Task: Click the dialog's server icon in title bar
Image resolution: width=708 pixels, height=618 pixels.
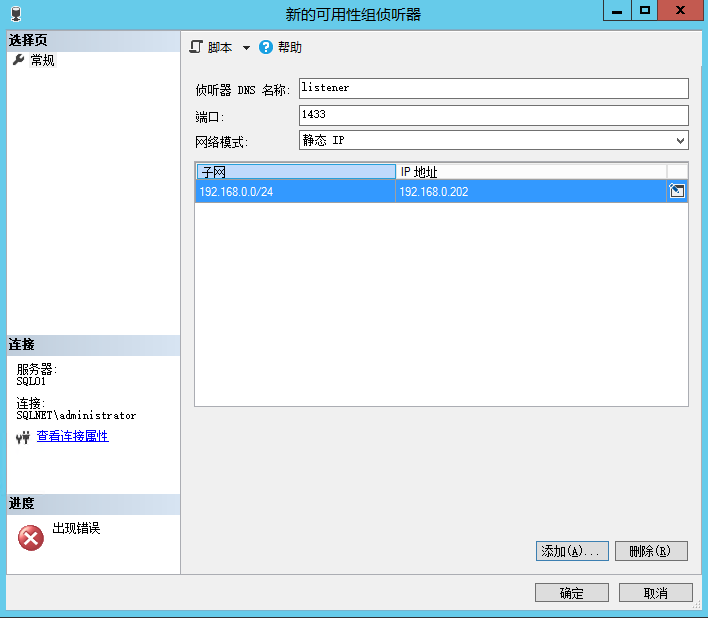Action: [x=16, y=14]
